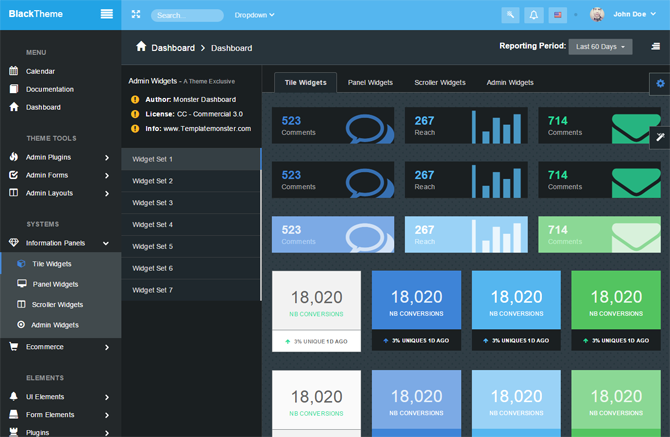
Task: Open the list menu icon beside reporting period
Action: [655, 46]
